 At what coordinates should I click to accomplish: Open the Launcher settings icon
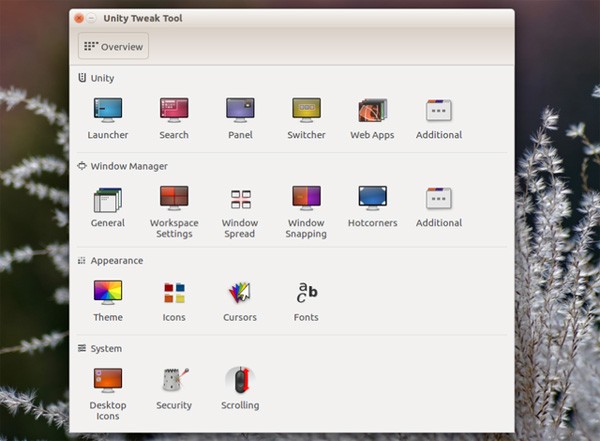coord(108,110)
